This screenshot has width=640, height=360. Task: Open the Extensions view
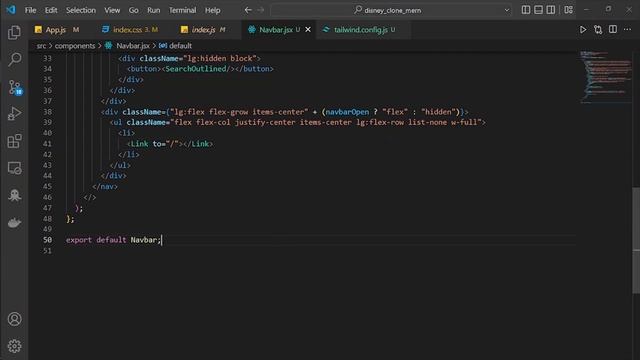14,141
